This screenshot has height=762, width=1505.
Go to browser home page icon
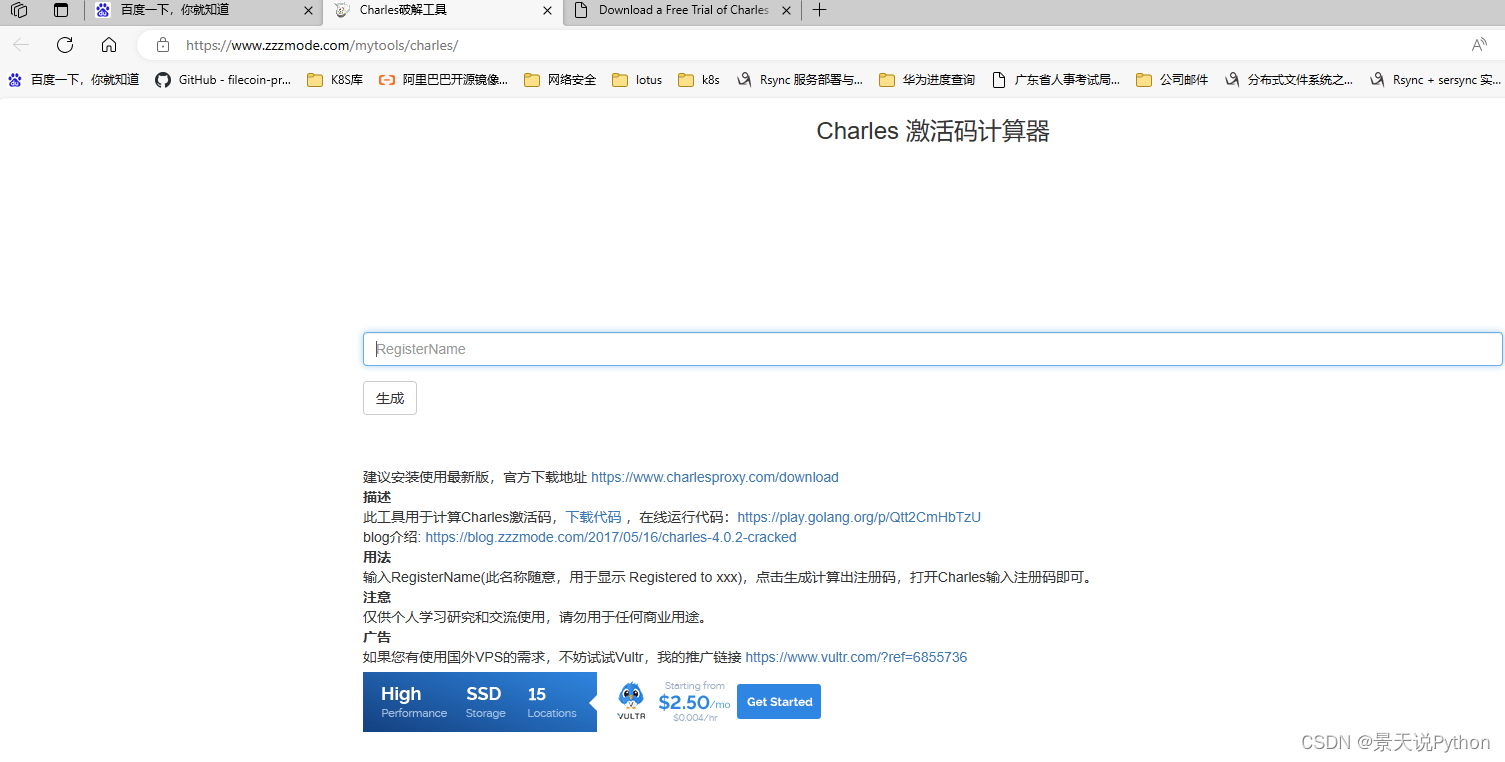[109, 45]
